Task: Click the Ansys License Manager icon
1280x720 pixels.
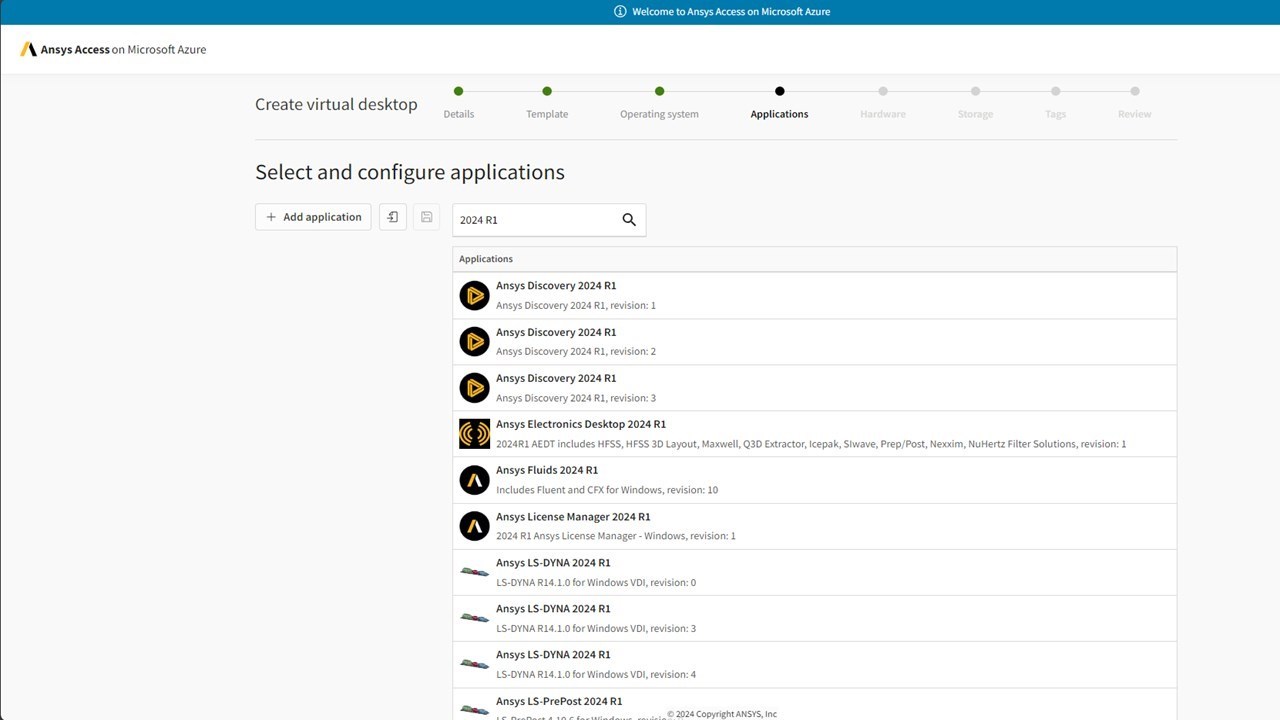Action: (x=474, y=526)
